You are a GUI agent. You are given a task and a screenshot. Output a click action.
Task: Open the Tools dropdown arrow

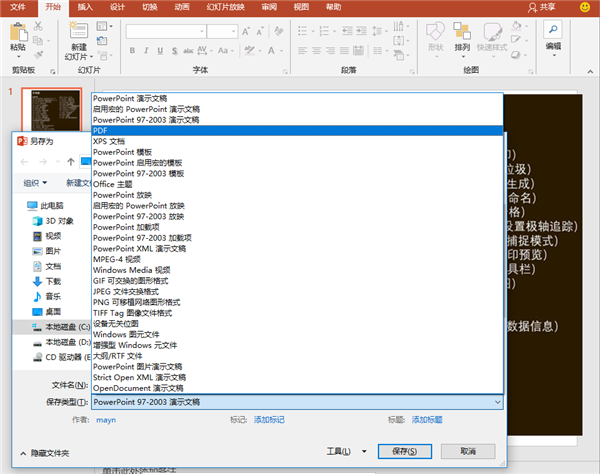364,451
